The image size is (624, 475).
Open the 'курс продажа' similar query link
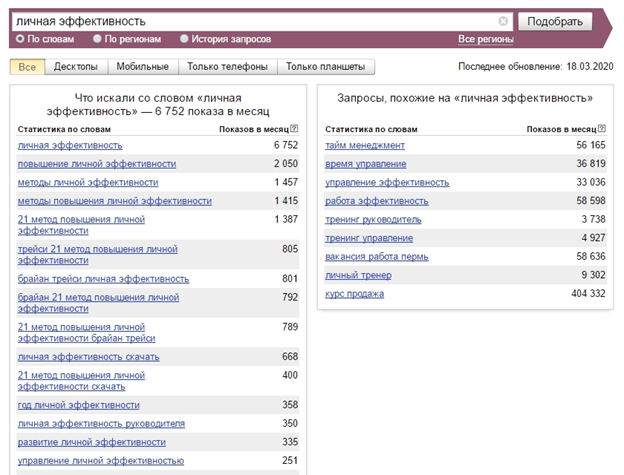coord(354,293)
